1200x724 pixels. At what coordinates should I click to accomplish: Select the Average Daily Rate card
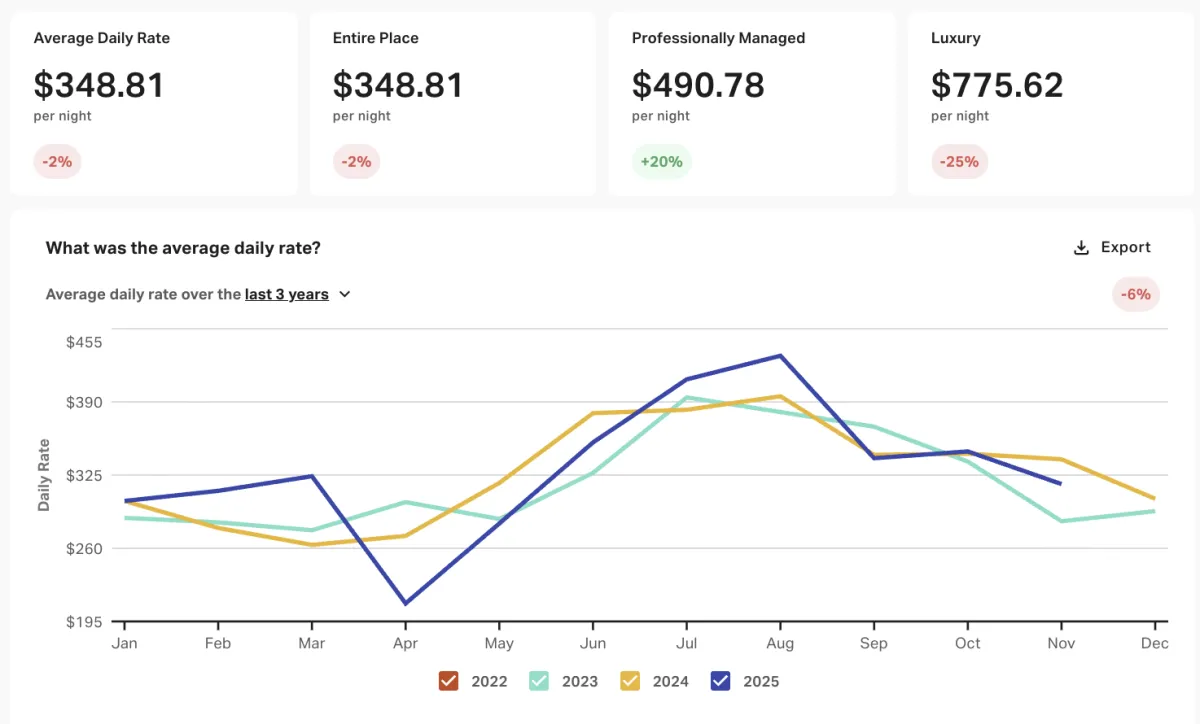[x=154, y=103]
